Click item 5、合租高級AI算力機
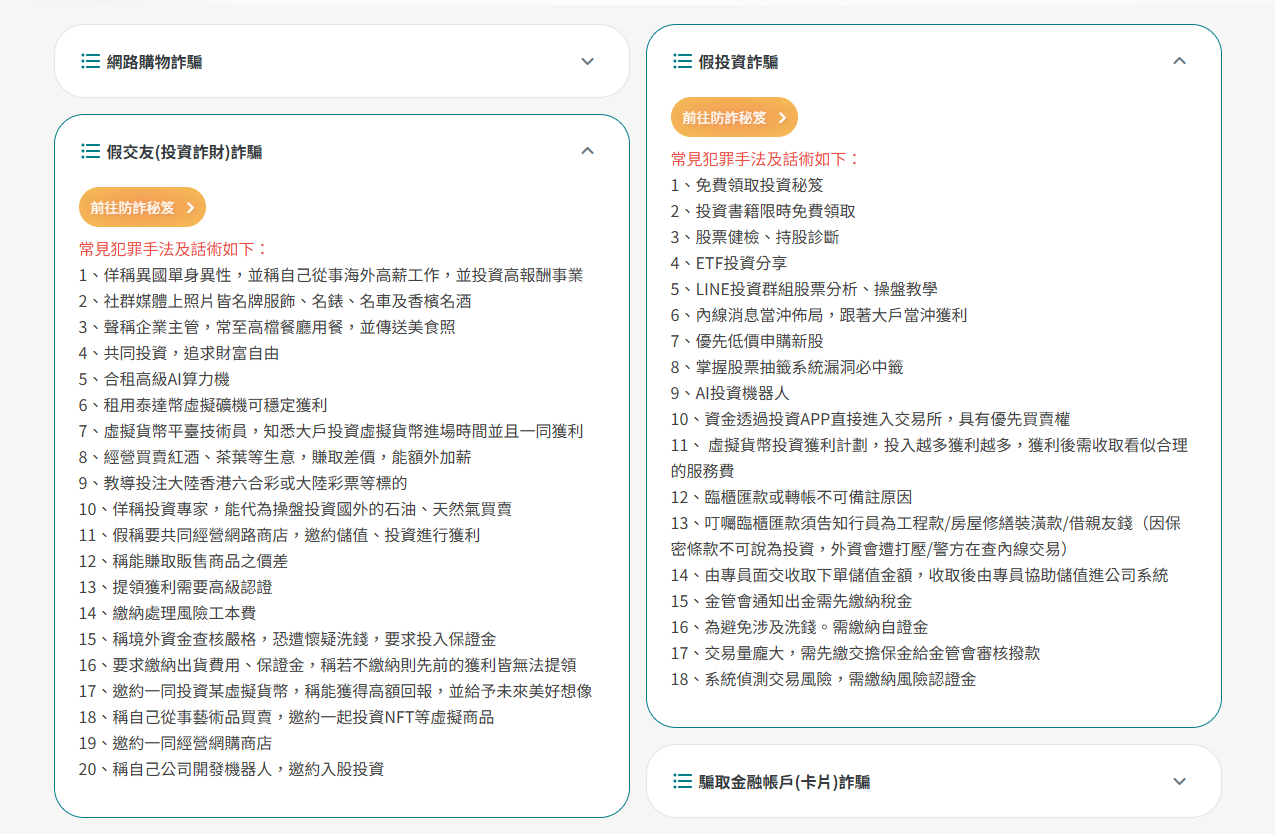1275x834 pixels. 154,379
